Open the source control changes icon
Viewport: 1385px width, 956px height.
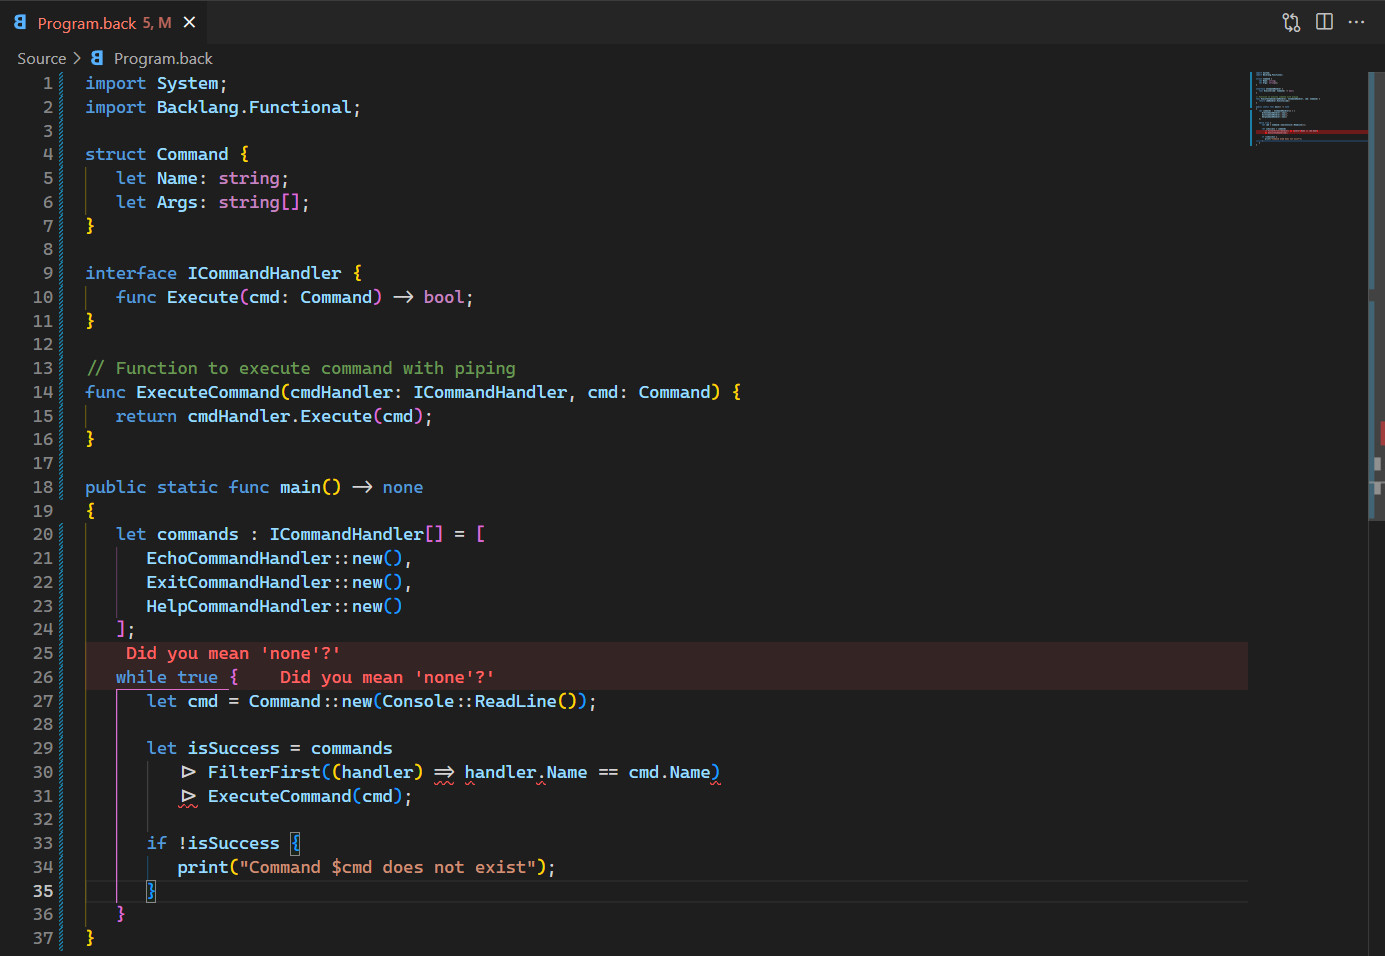[1291, 22]
